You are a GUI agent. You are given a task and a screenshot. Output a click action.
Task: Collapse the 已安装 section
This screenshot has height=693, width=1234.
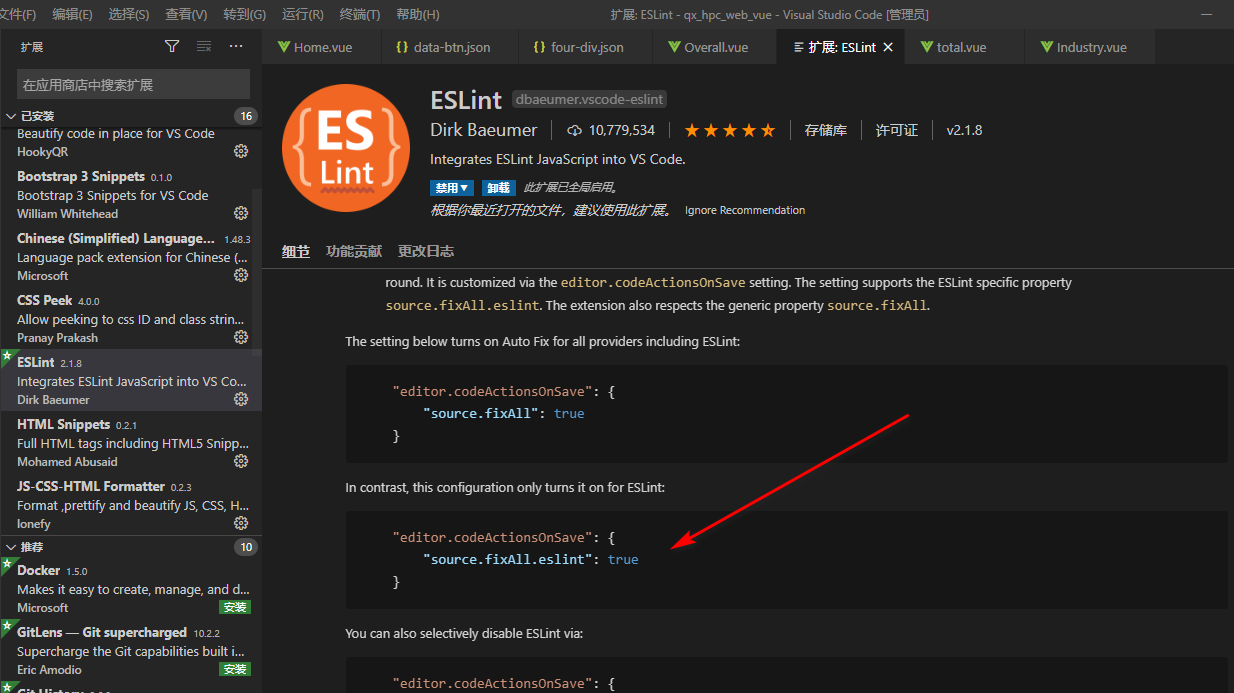11,116
